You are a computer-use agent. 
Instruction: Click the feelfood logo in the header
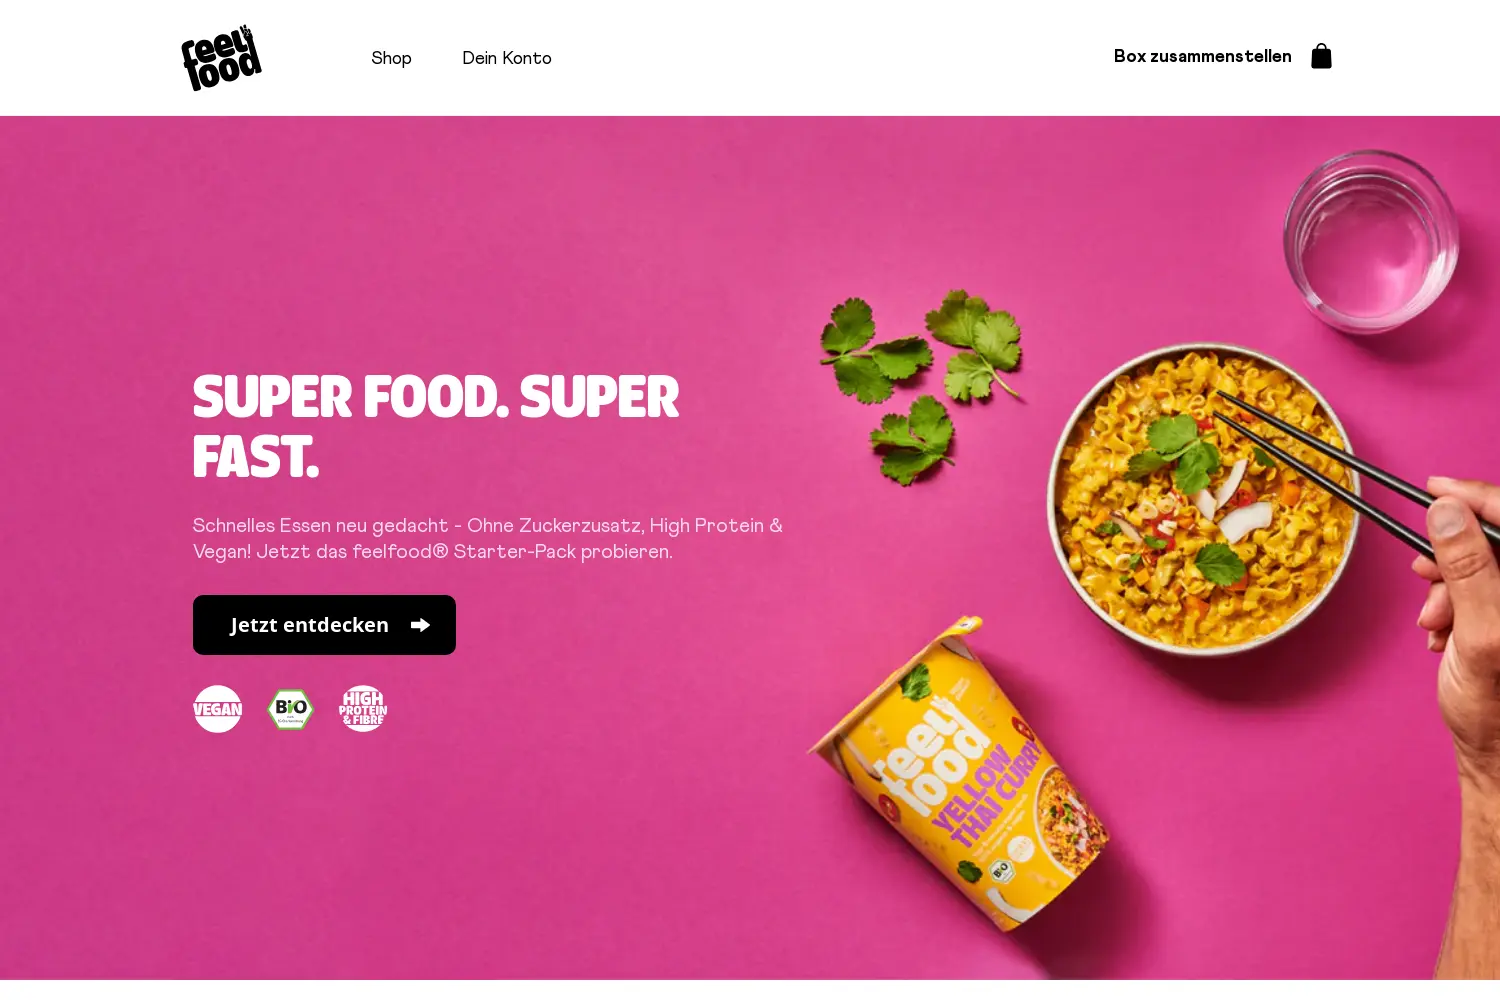point(221,58)
